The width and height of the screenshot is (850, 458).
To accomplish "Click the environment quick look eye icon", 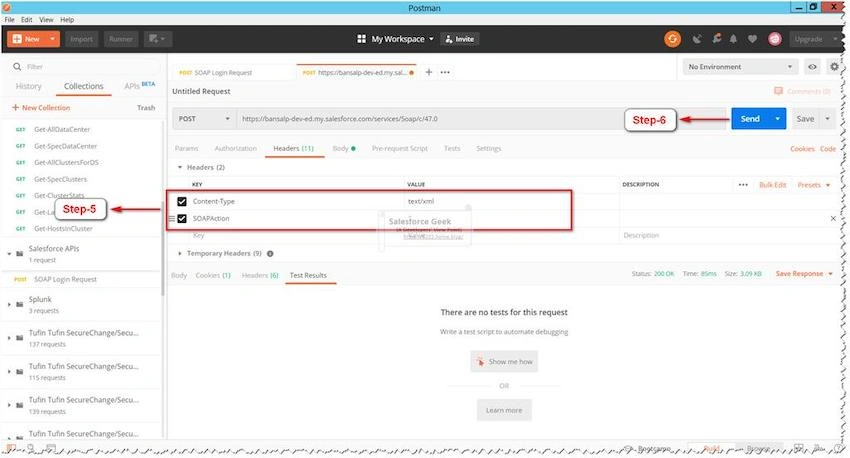I will point(812,67).
